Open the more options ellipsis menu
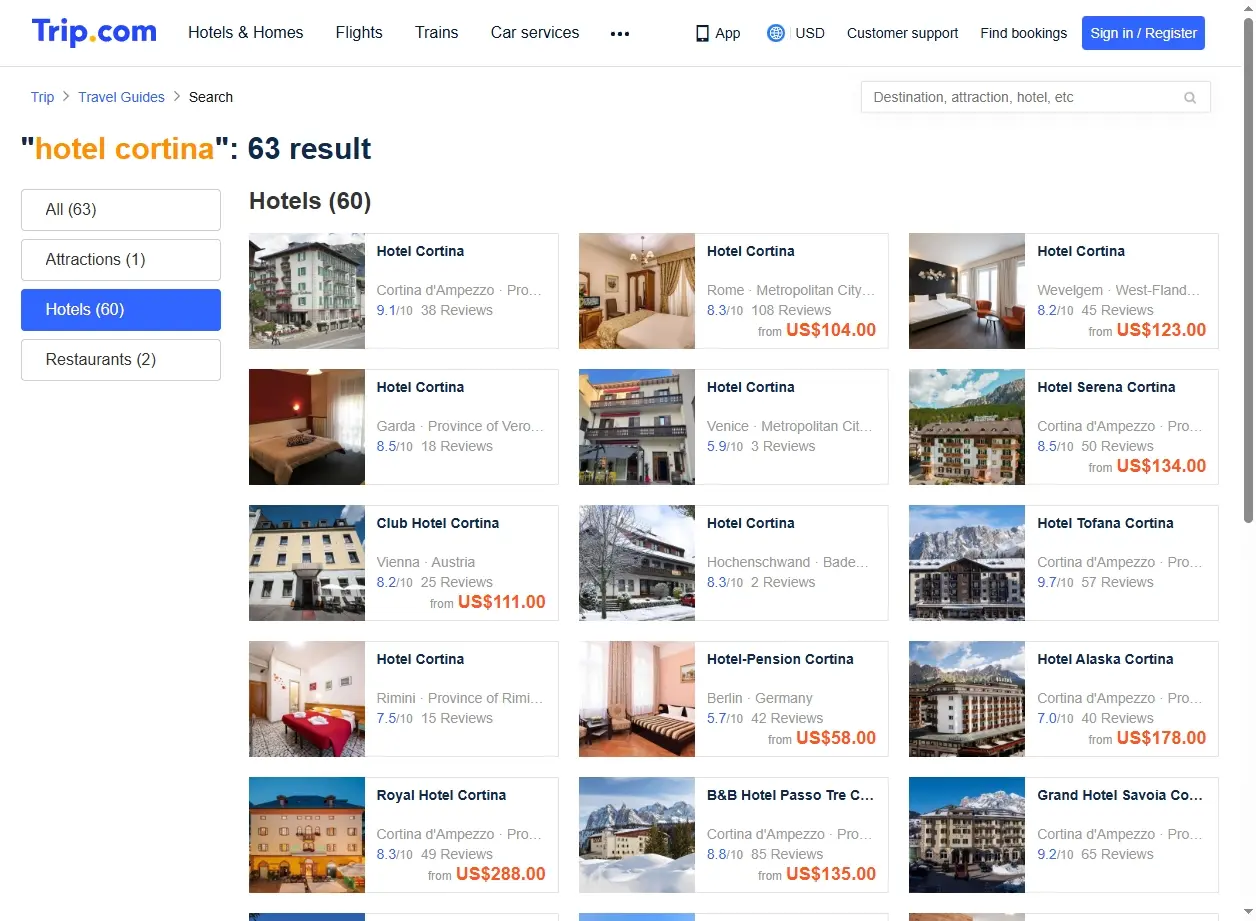This screenshot has width=1256, height=921. point(620,33)
